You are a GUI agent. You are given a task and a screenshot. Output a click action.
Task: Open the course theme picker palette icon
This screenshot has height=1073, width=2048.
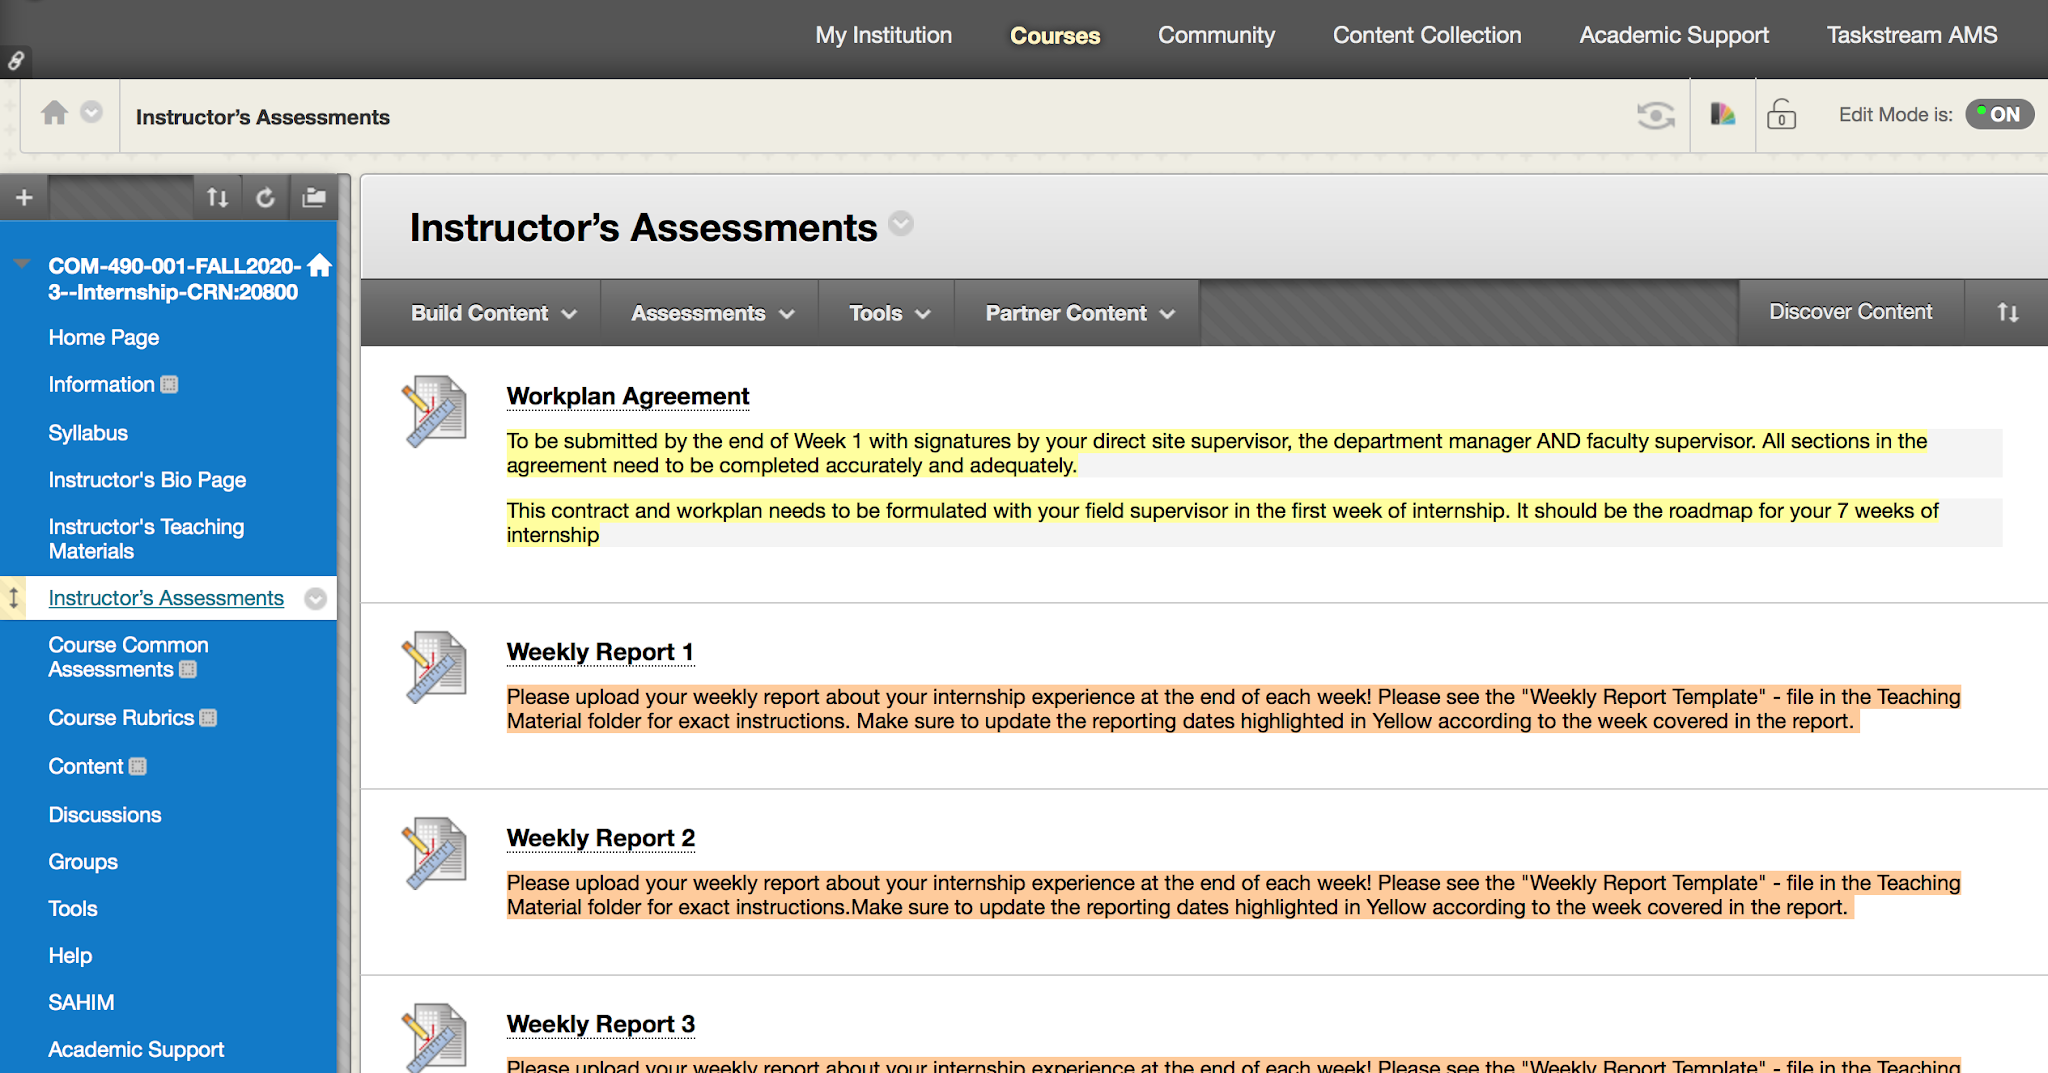click(1722, 114)
